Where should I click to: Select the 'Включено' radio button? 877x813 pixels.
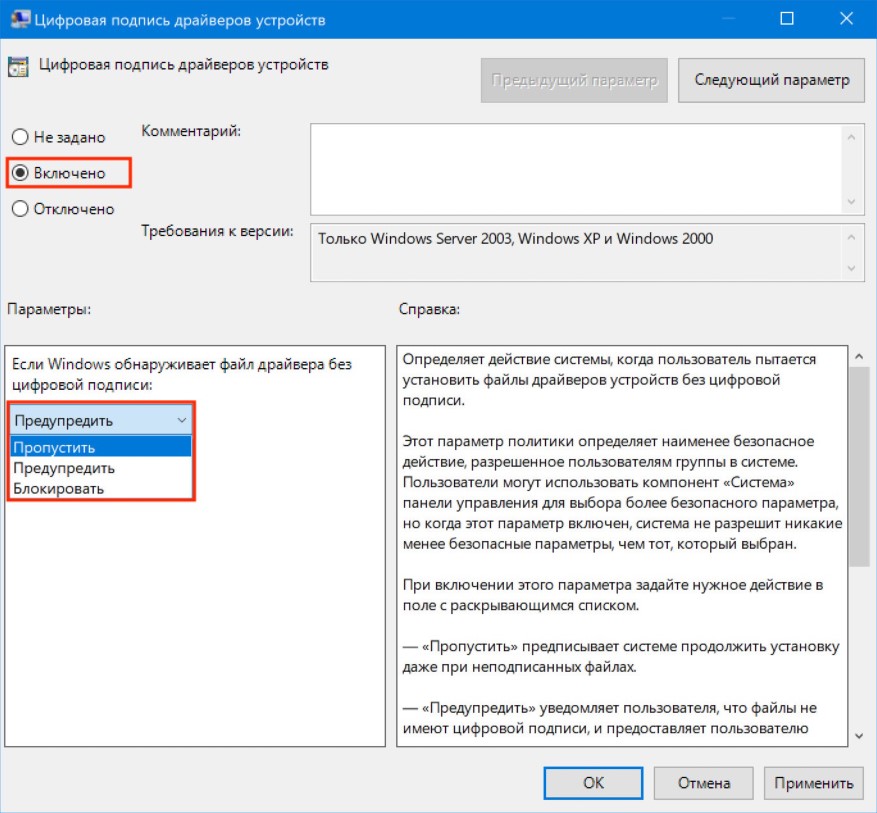coord(20,173)
